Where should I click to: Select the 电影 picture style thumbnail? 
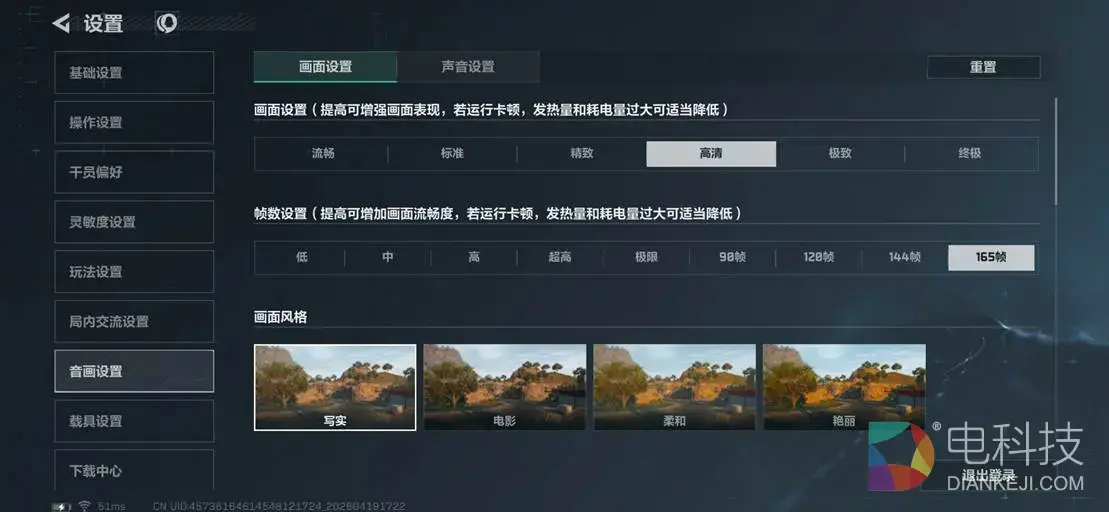pyautogui.click(x=505, y=387)
